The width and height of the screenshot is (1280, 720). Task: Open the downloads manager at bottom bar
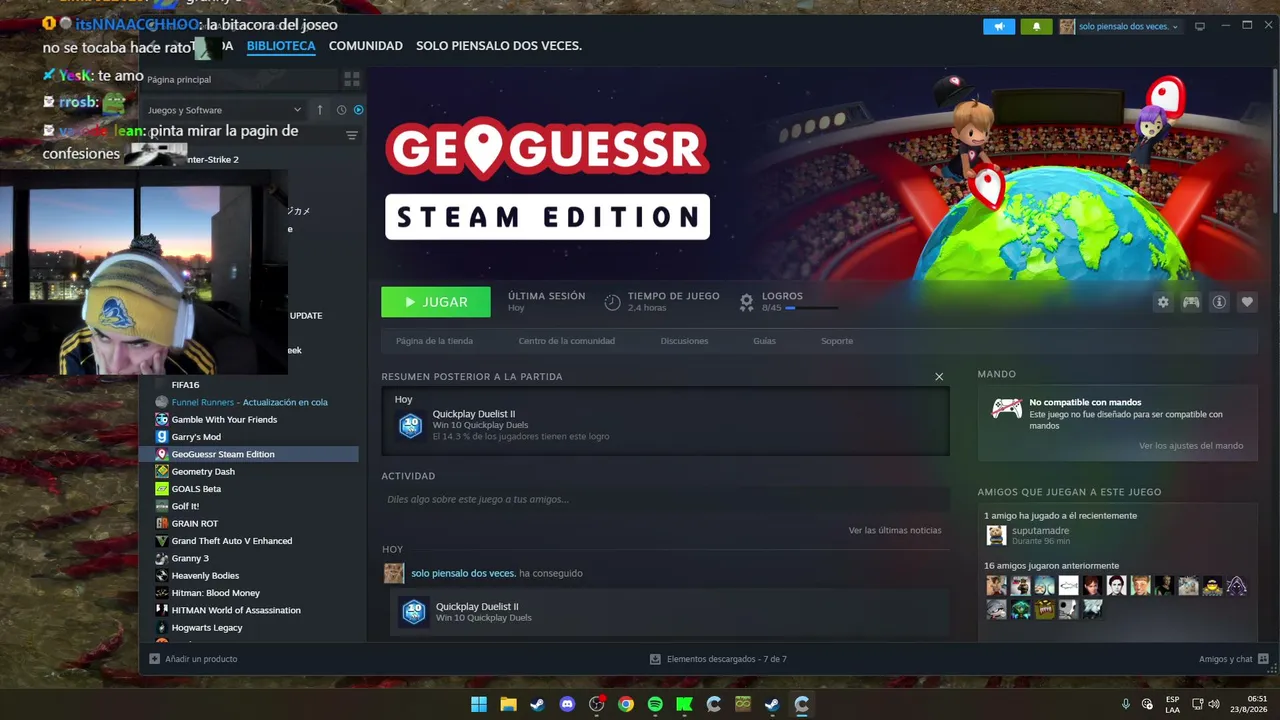tap(718, 659)
